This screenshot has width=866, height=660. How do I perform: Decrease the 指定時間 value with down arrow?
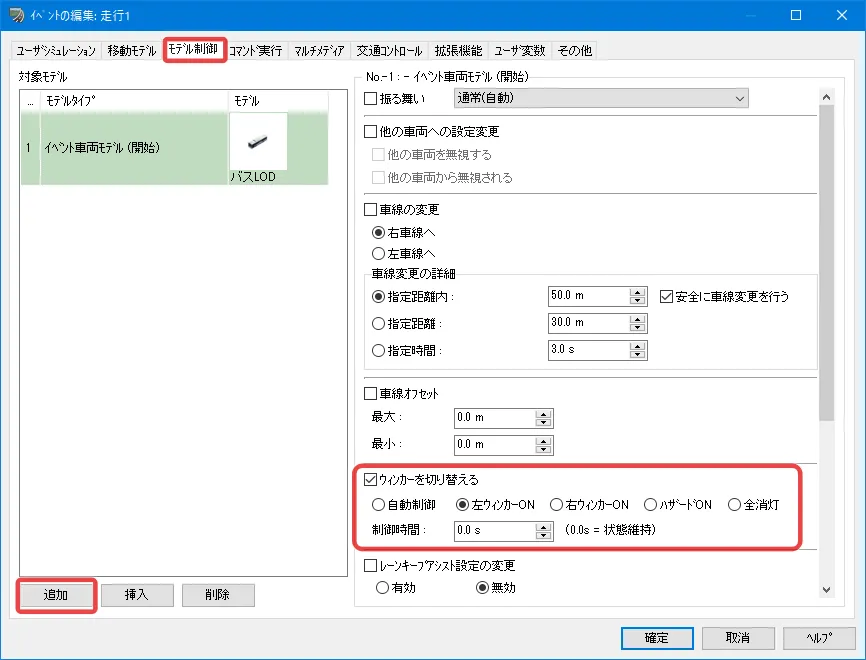click(636, 355)
